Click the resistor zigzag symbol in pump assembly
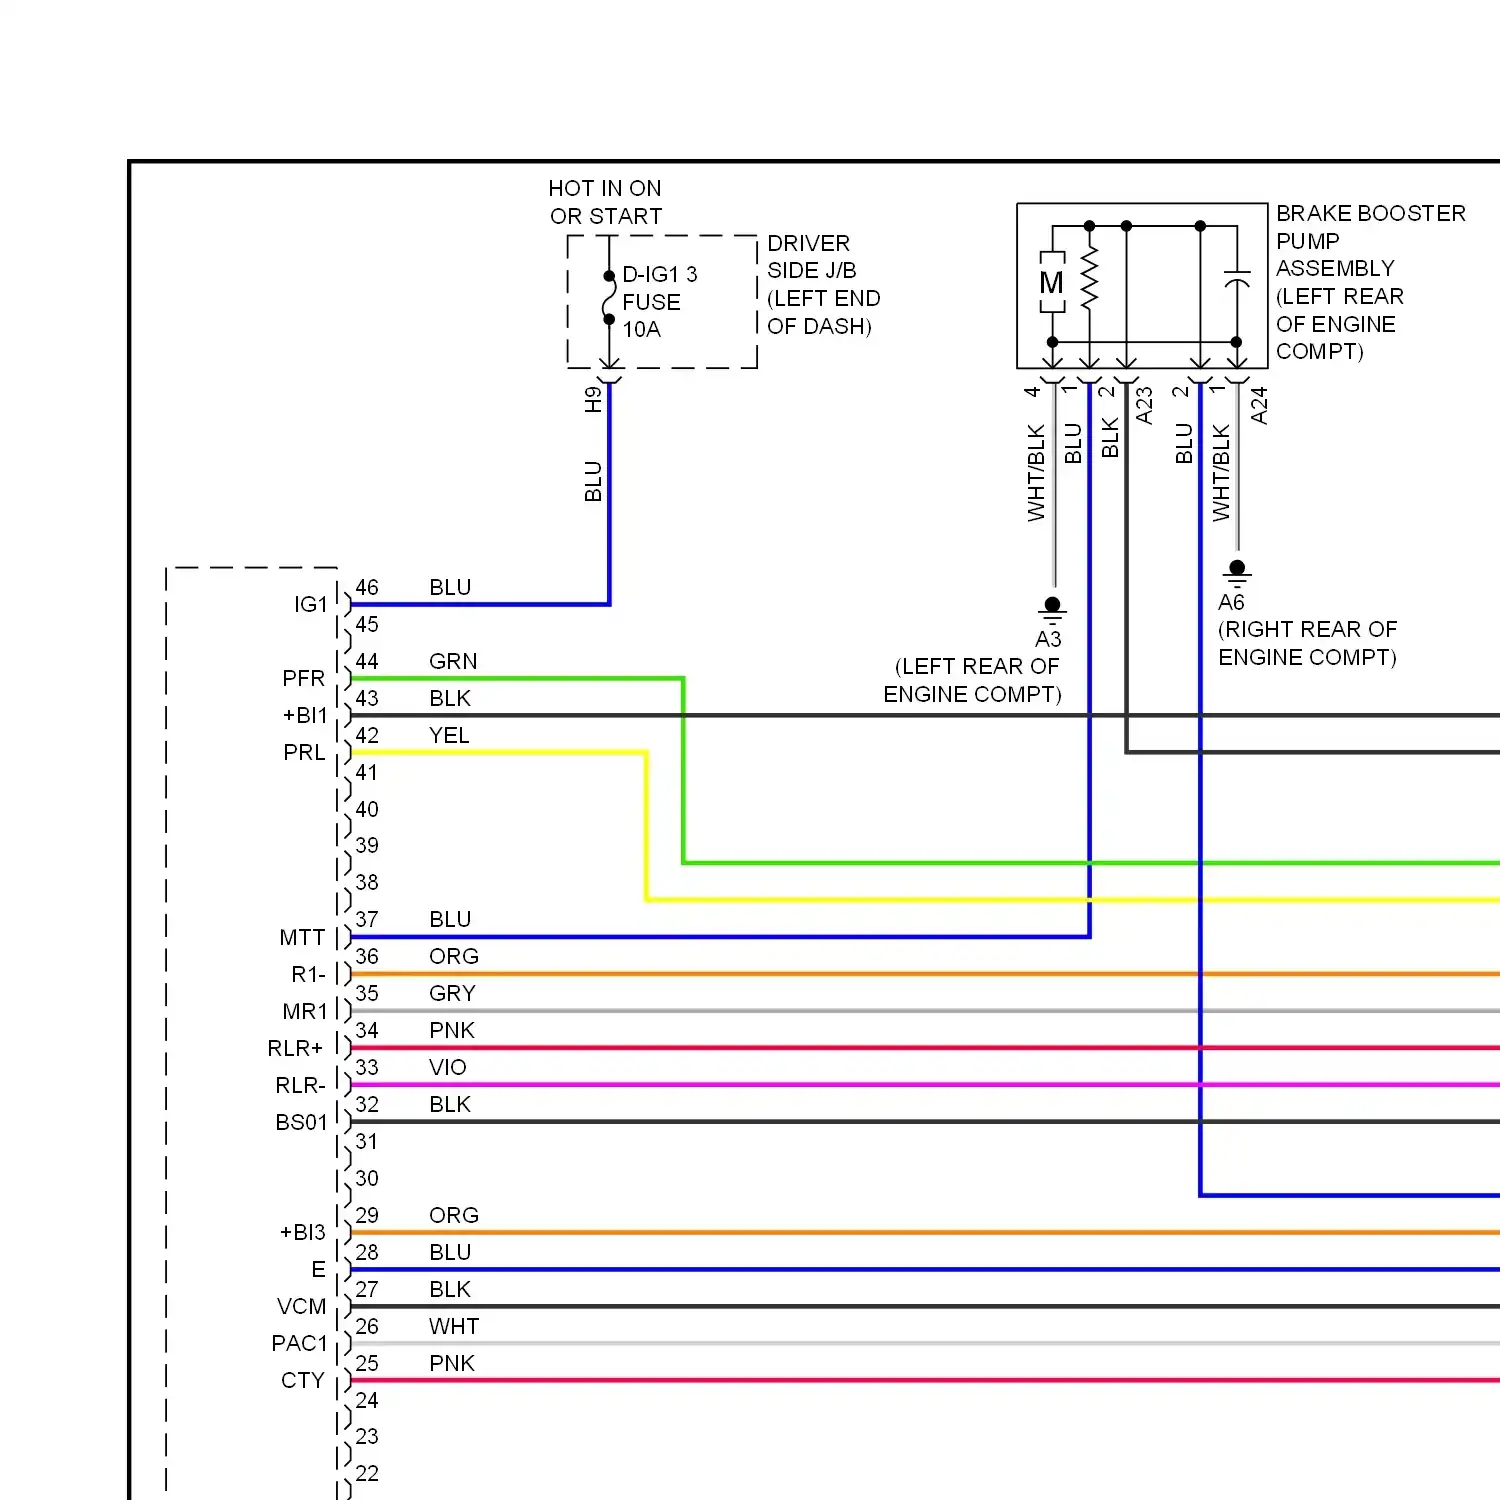Image resolution: width=1500 pixels, height=1500 pixels. click(x=1090, y=279)
